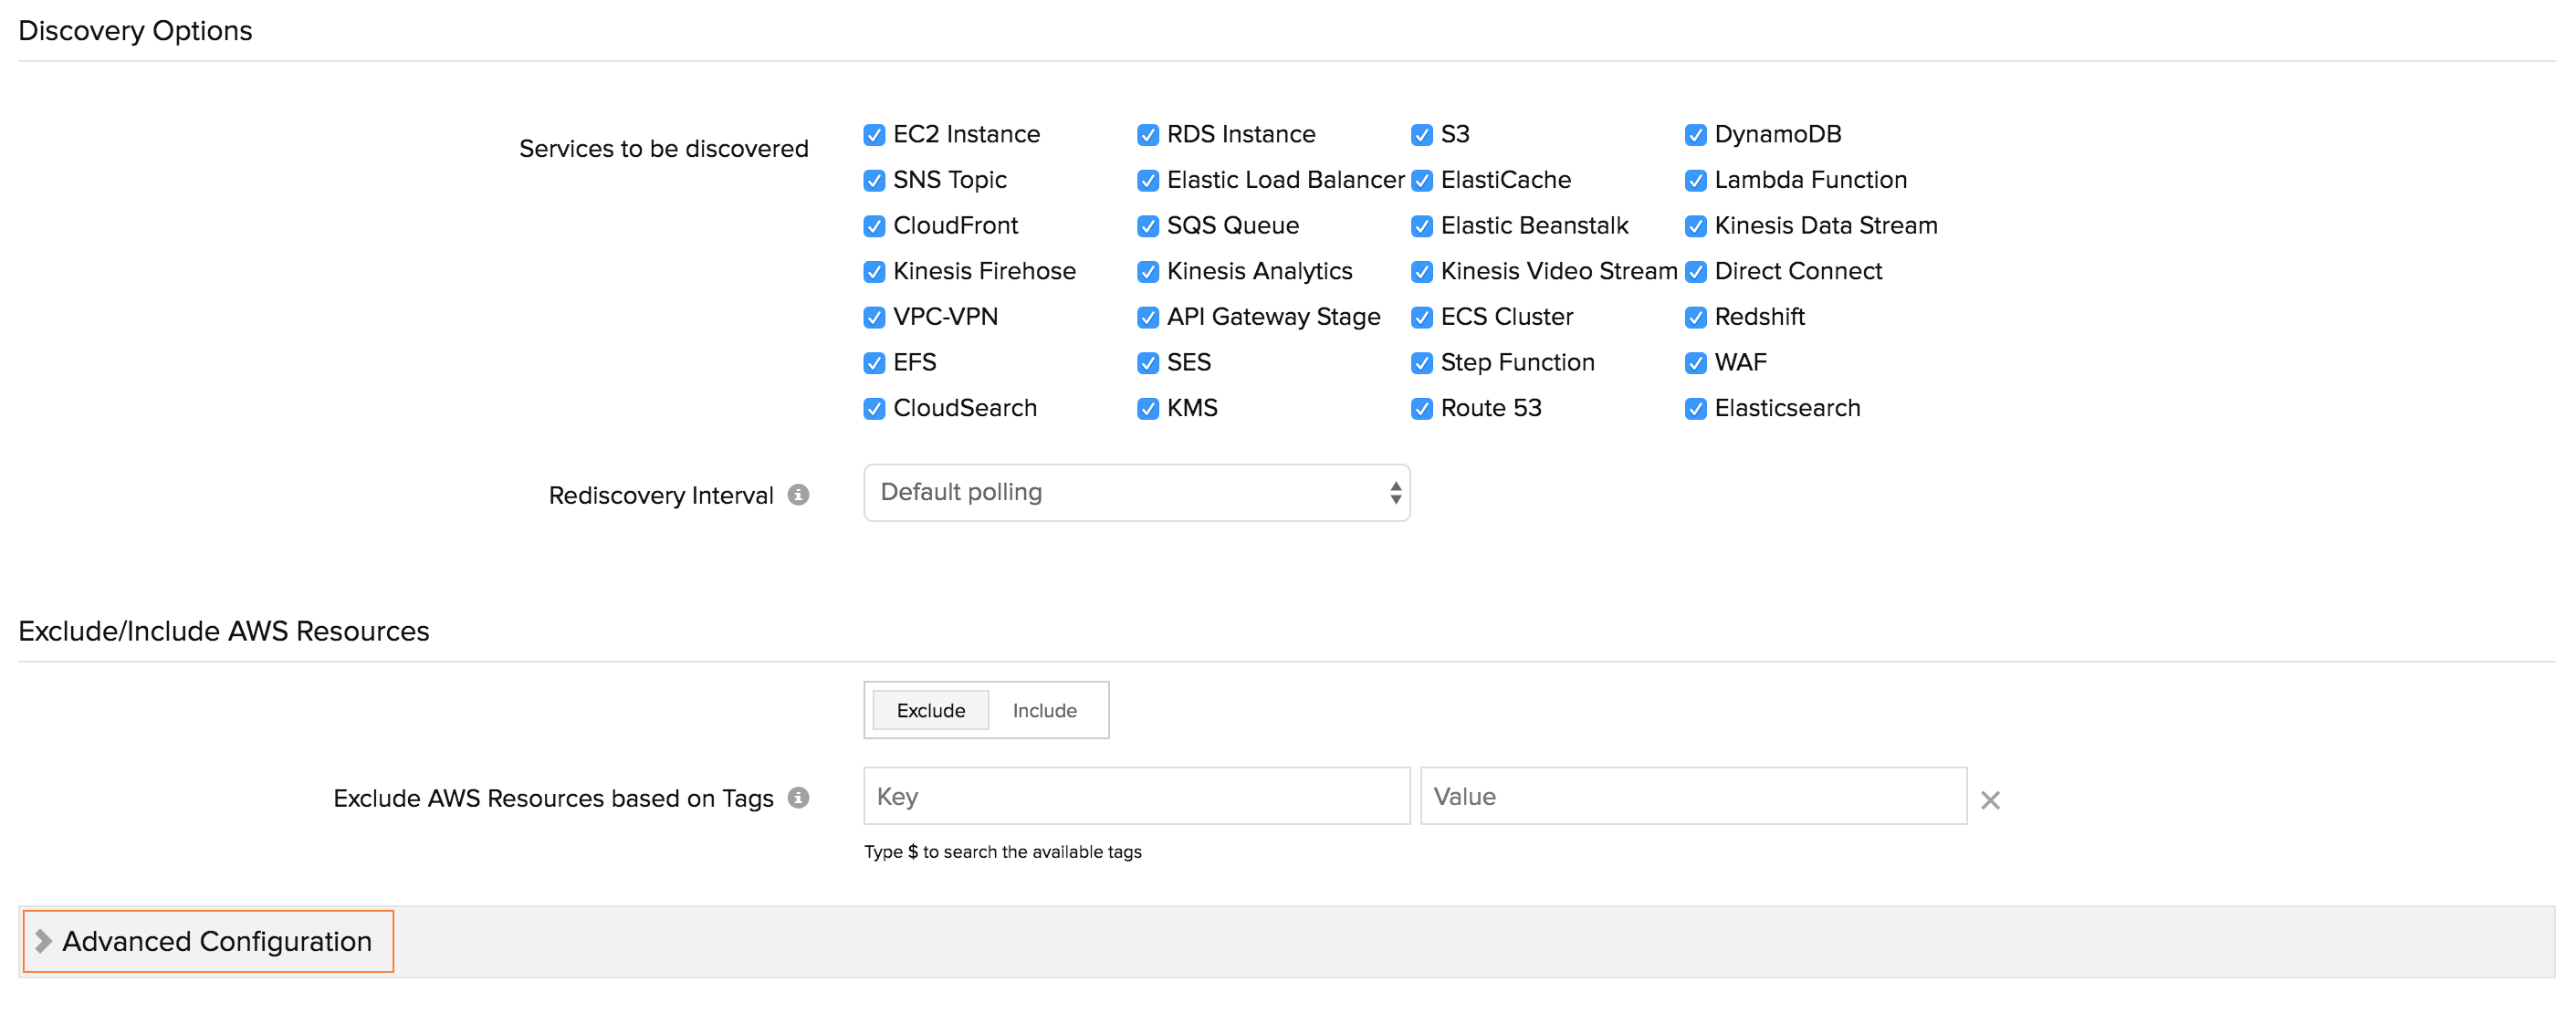Click the Discovery Options heading
2576x1013 pixels.
135,31
